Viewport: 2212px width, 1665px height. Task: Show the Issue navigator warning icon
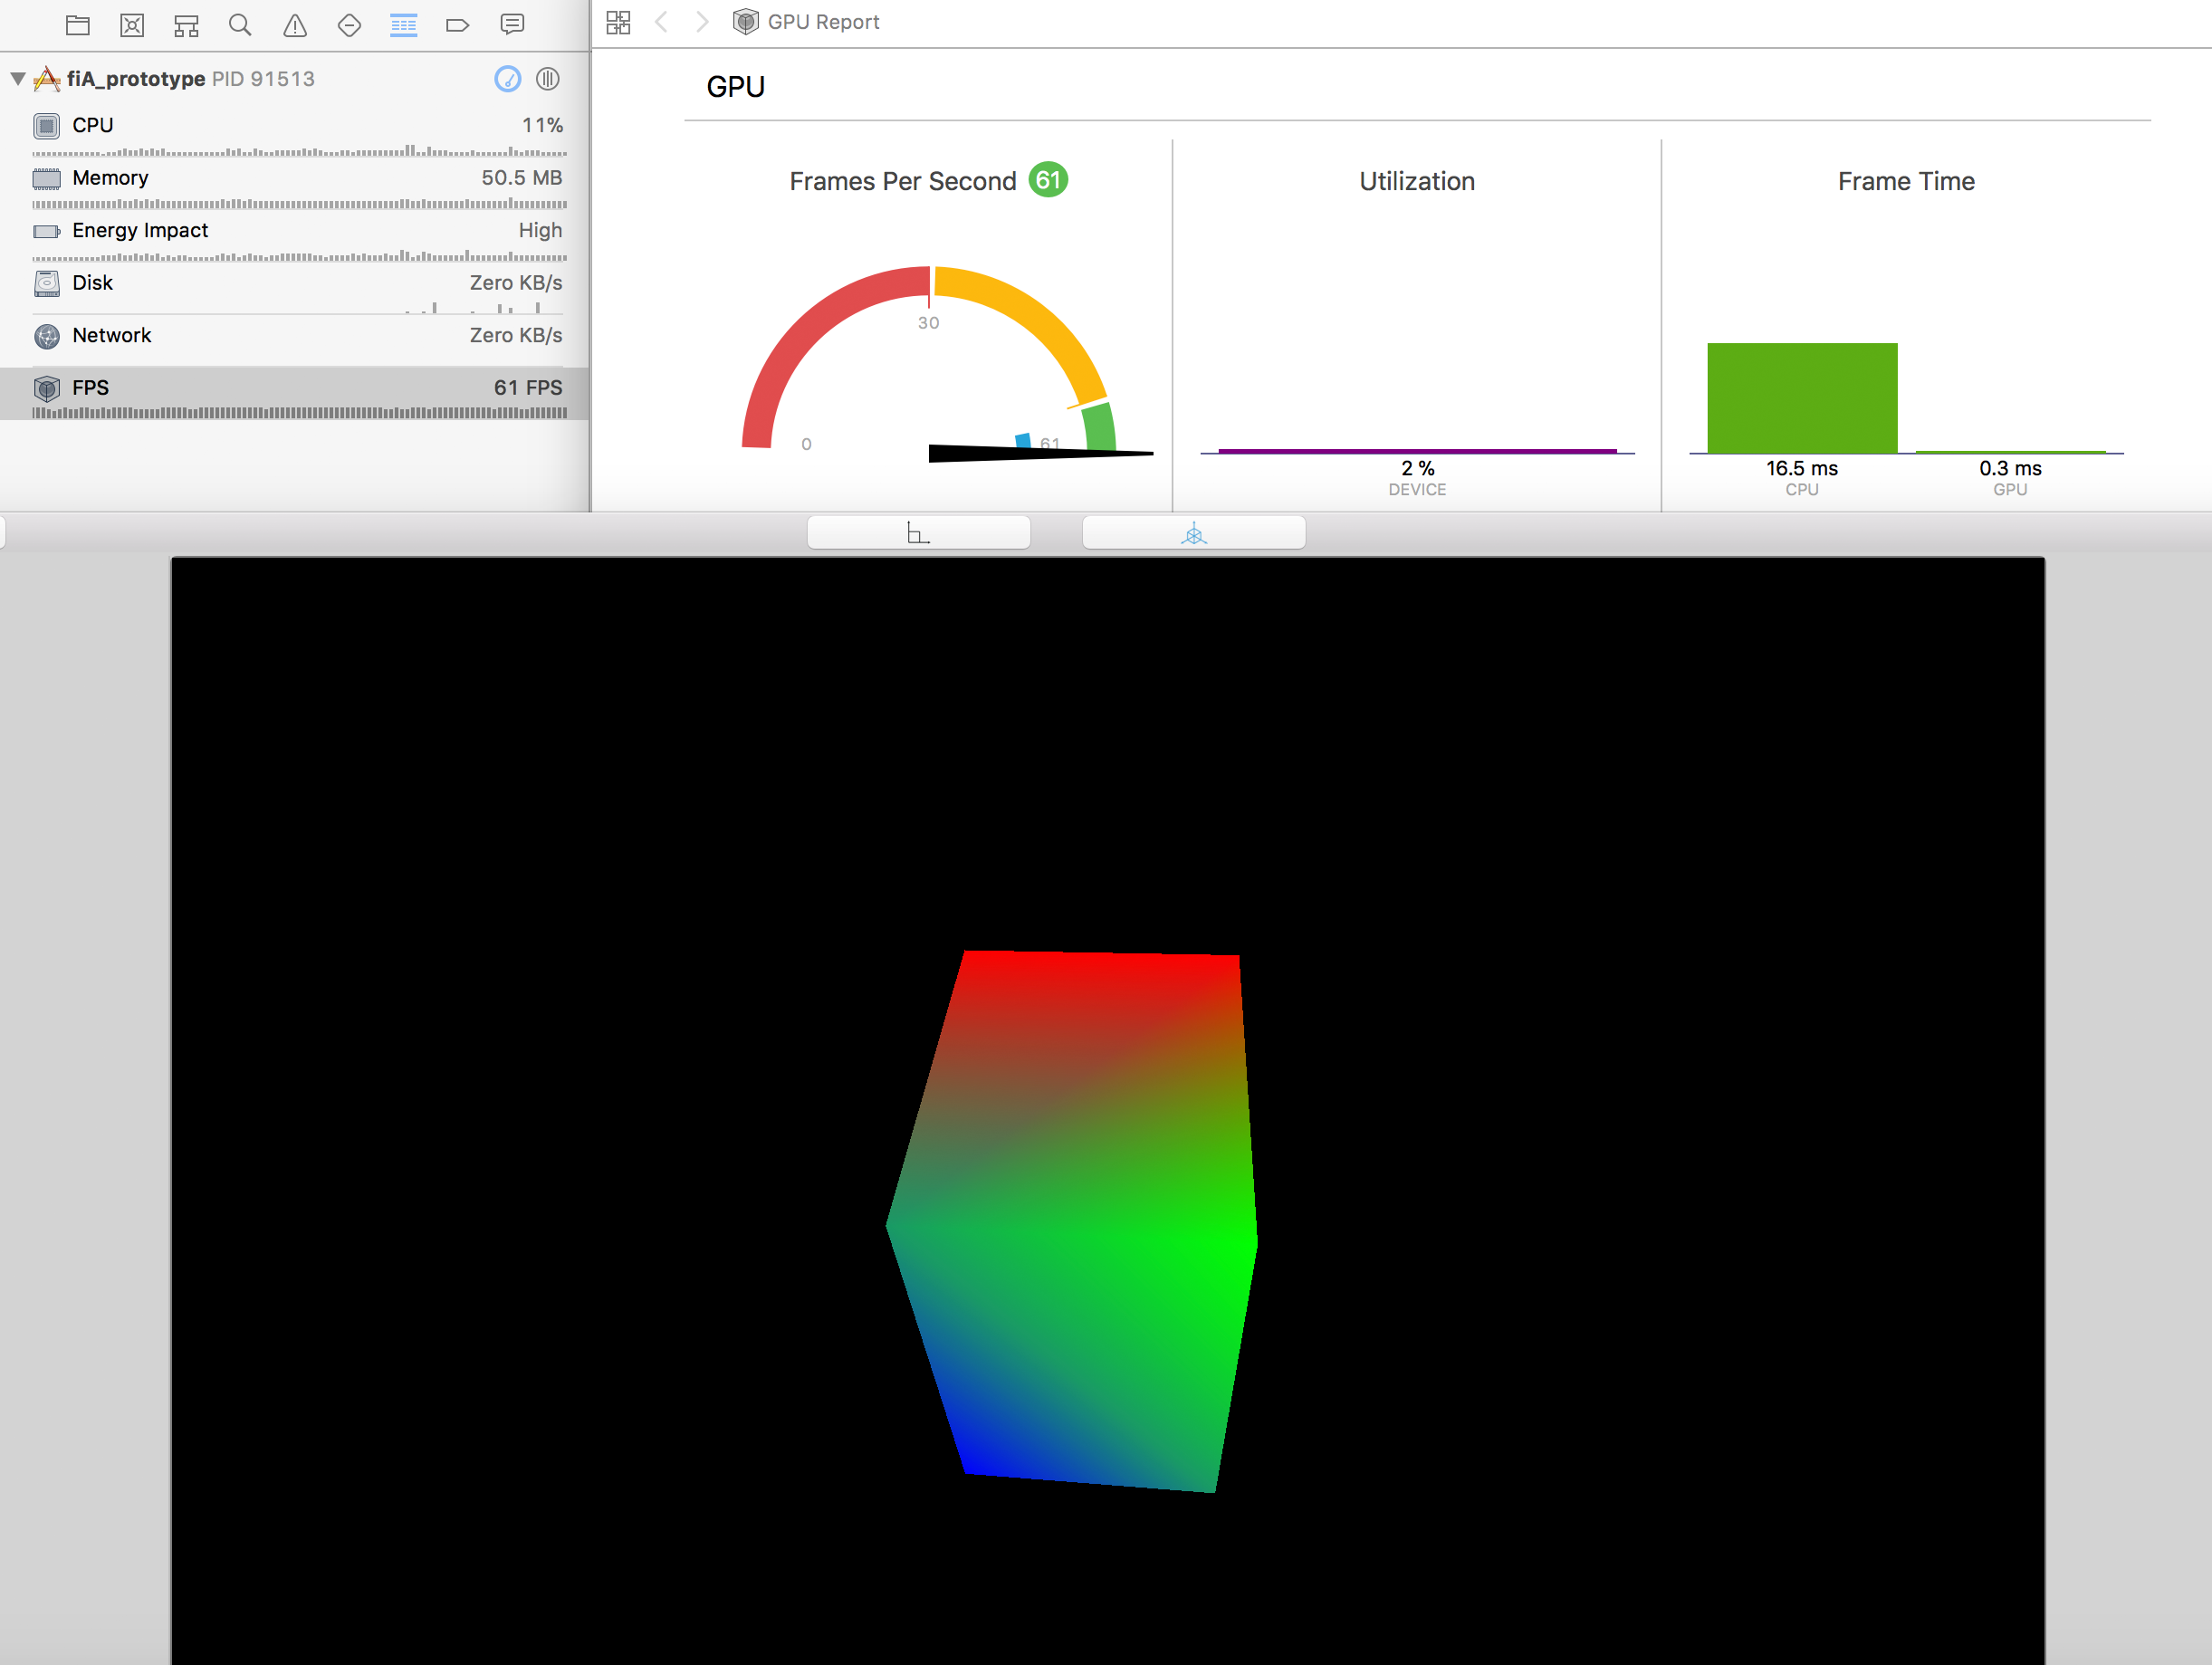point(295,25)
